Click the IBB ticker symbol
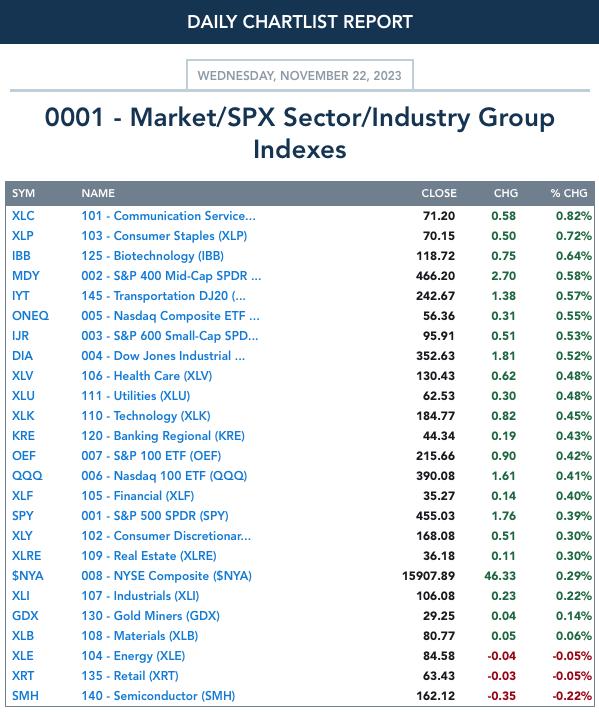The image size is (599, 712). 21,256
